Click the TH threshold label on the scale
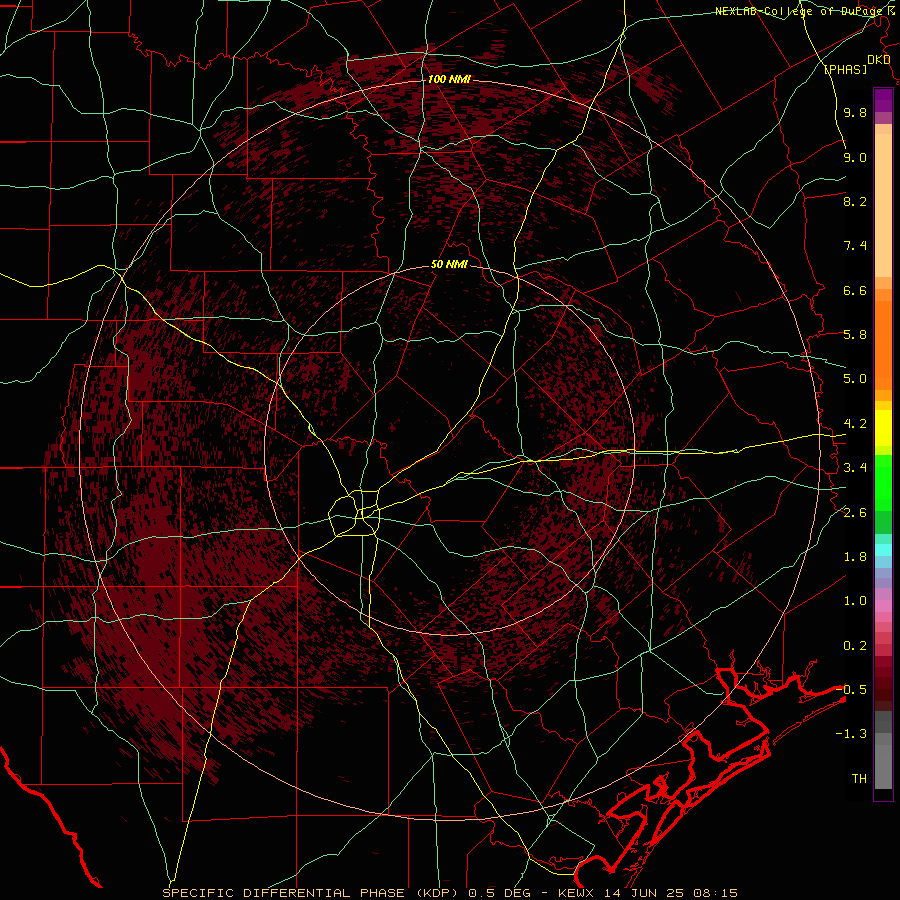 coord(859,779)
